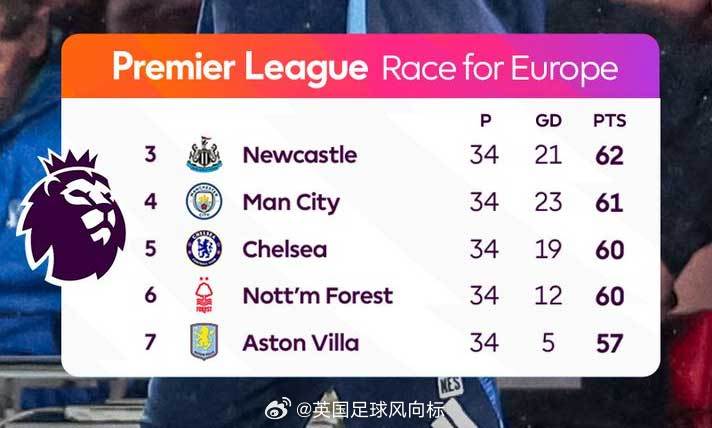This screenshot has width=712, height=428.
Task: Click the Aston Villa club badge
Action: 204,342
